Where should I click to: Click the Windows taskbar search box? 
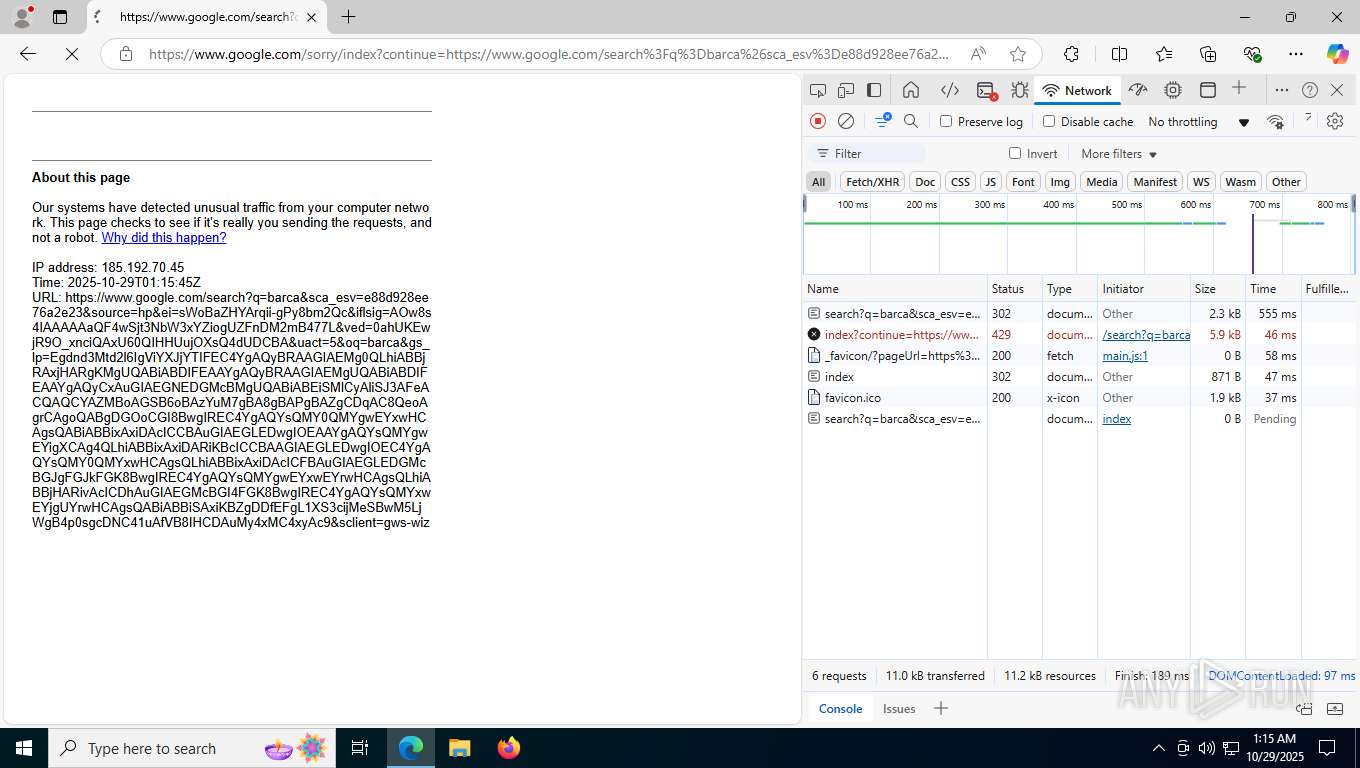coord(190,748)
